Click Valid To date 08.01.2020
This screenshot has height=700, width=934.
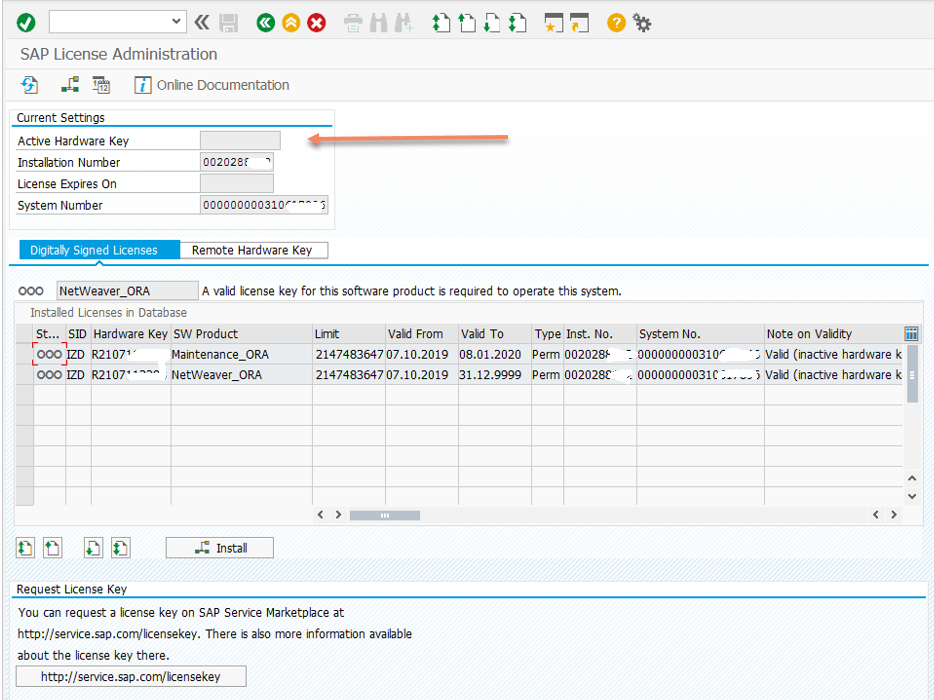(494, 354)
